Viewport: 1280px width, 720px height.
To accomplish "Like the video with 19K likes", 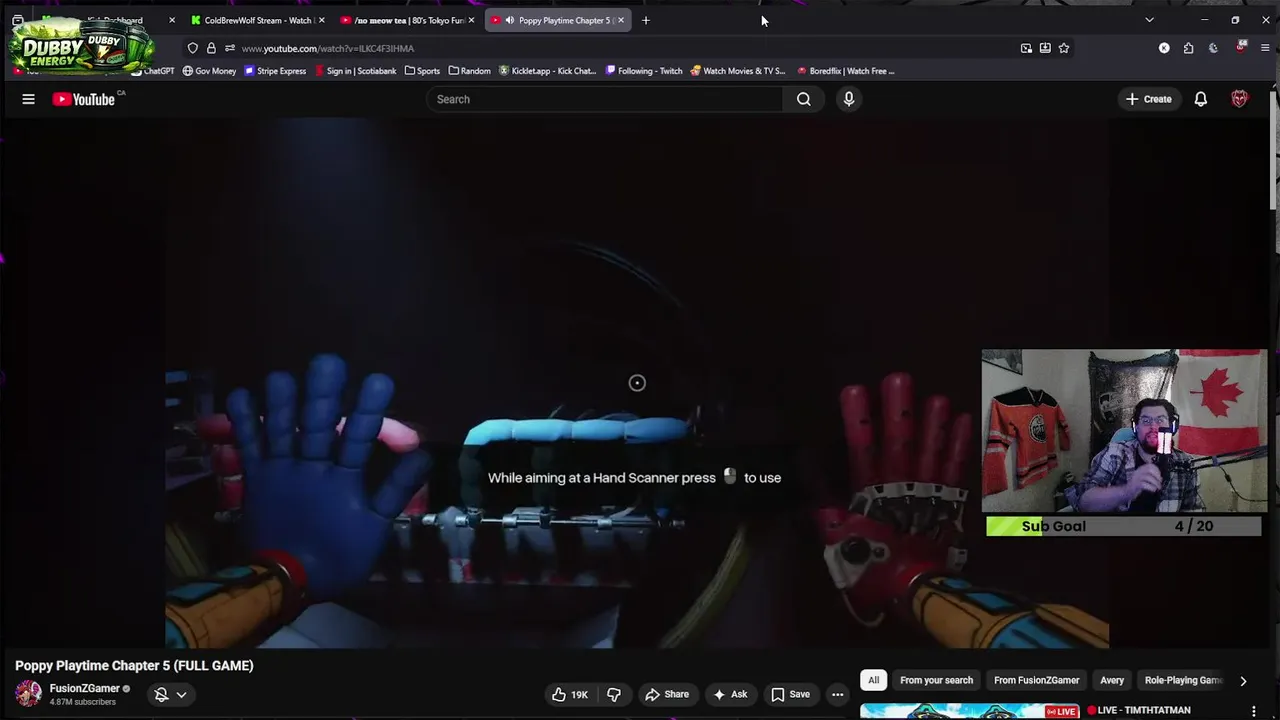I will point(570,694).
